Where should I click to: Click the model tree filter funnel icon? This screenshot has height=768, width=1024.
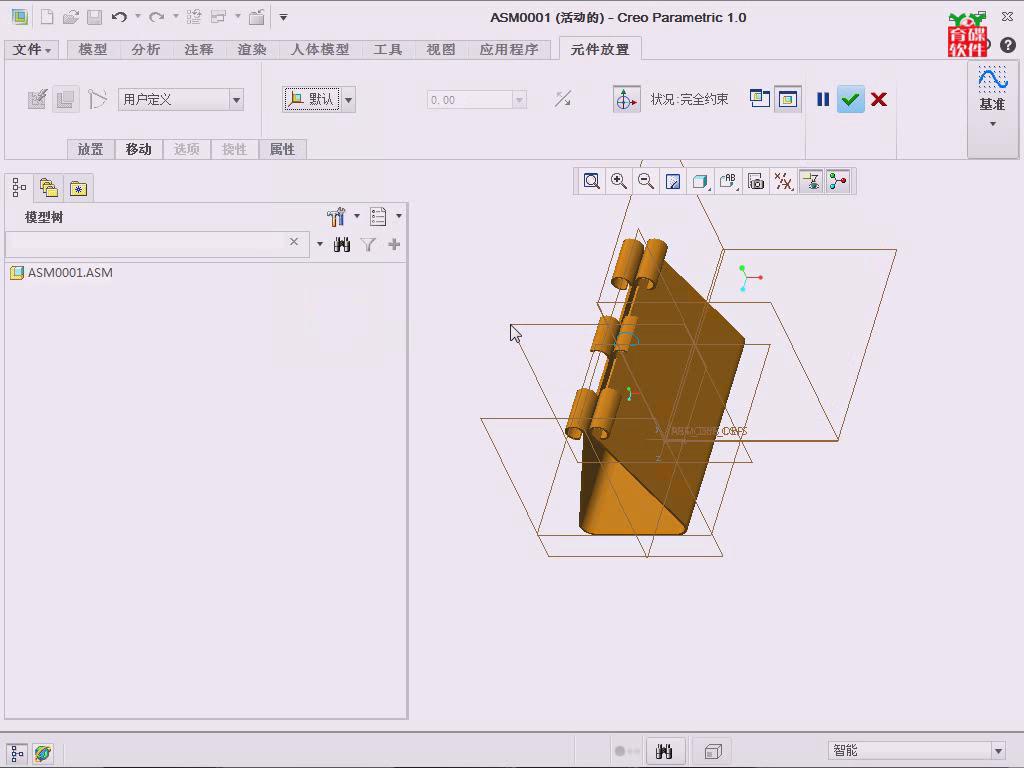(368, 245)
